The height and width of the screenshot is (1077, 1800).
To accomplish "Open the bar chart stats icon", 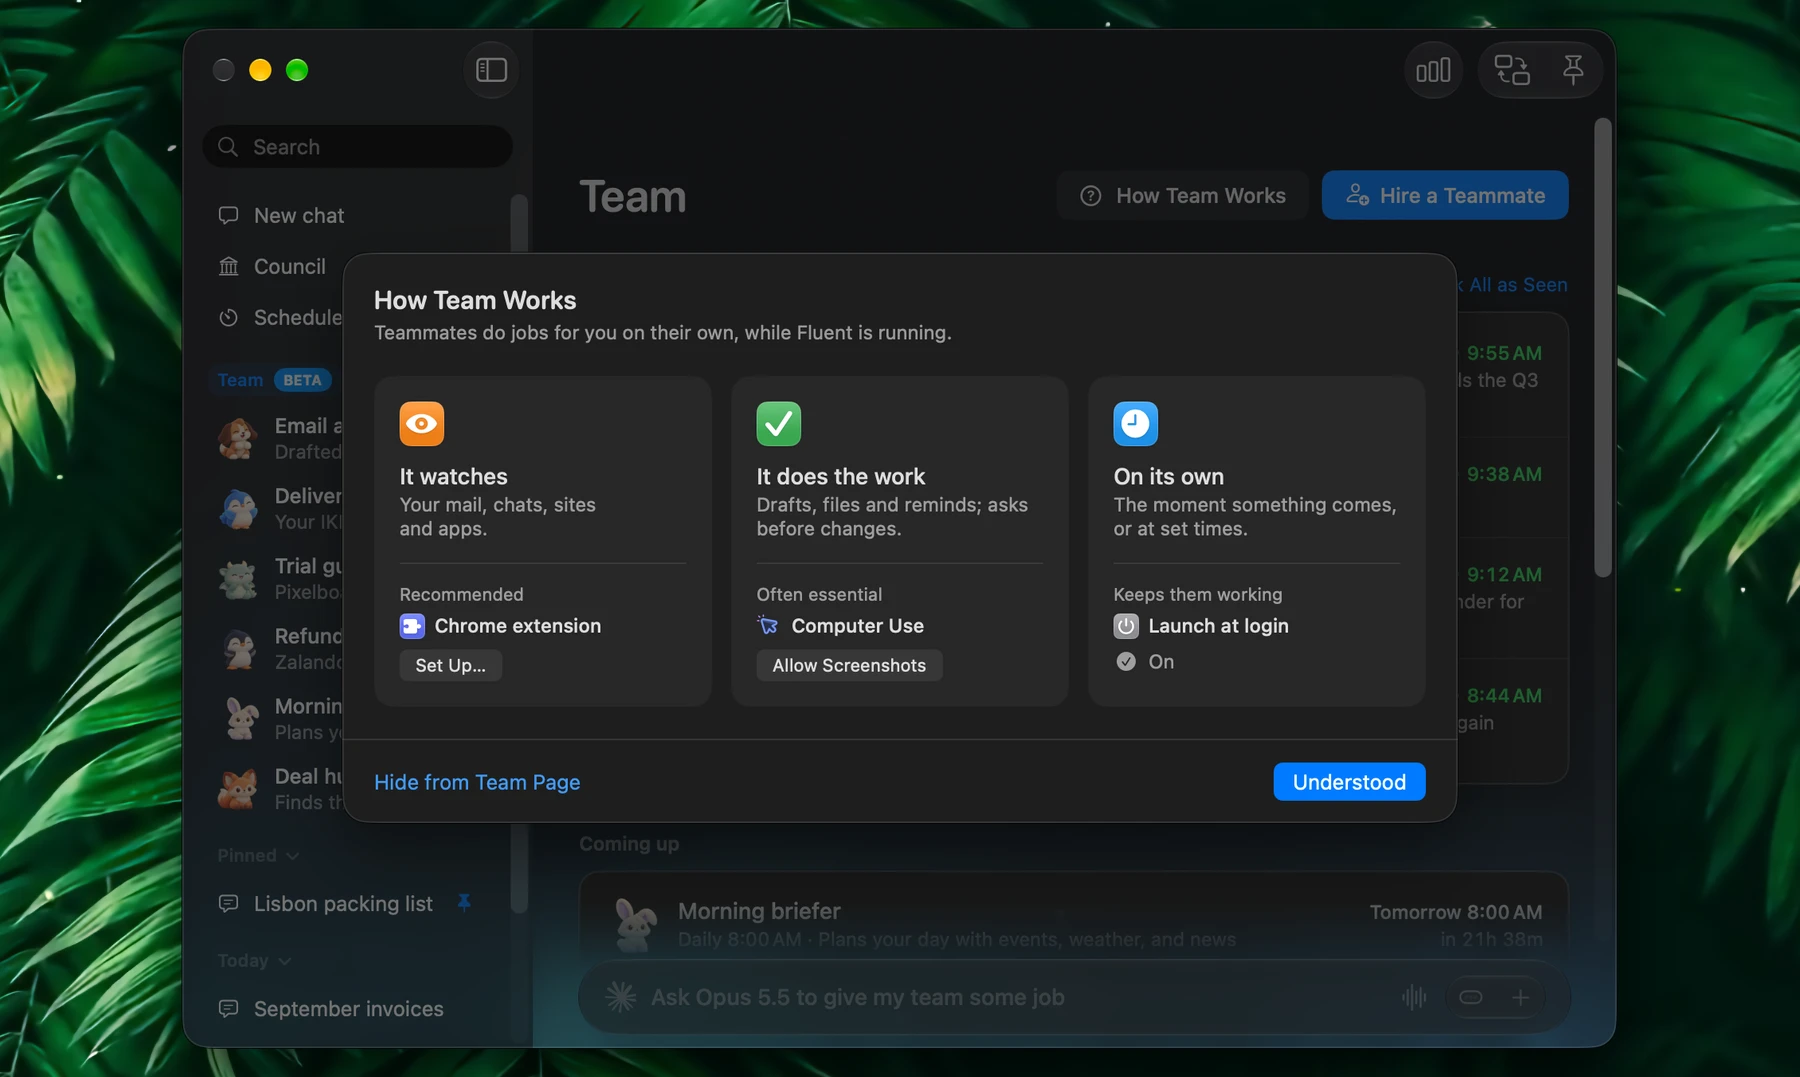I will click(x=1433, y=70).
